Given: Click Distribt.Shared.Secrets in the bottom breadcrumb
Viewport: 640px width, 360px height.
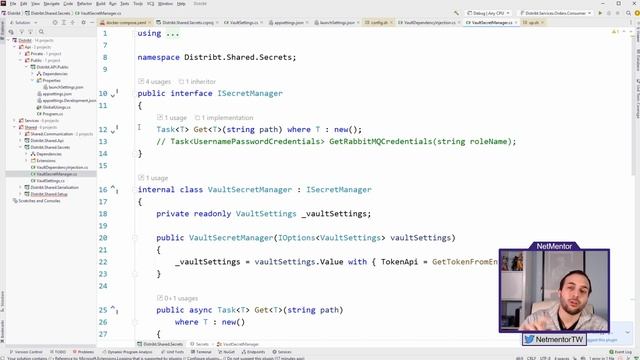Looking at the screenshot, I should point(160,344).
